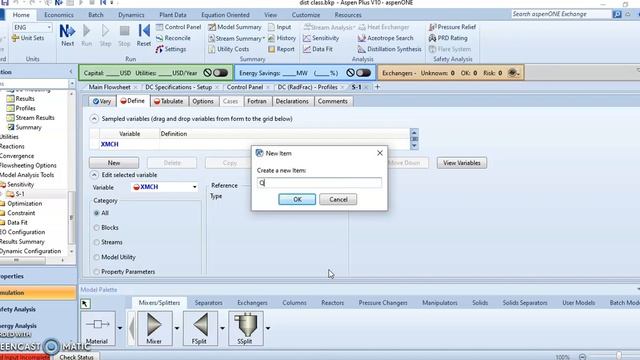The width and height of the screenshot is (640, 360).
Task: Open the Fortran tab
Action: coord(257,101)
